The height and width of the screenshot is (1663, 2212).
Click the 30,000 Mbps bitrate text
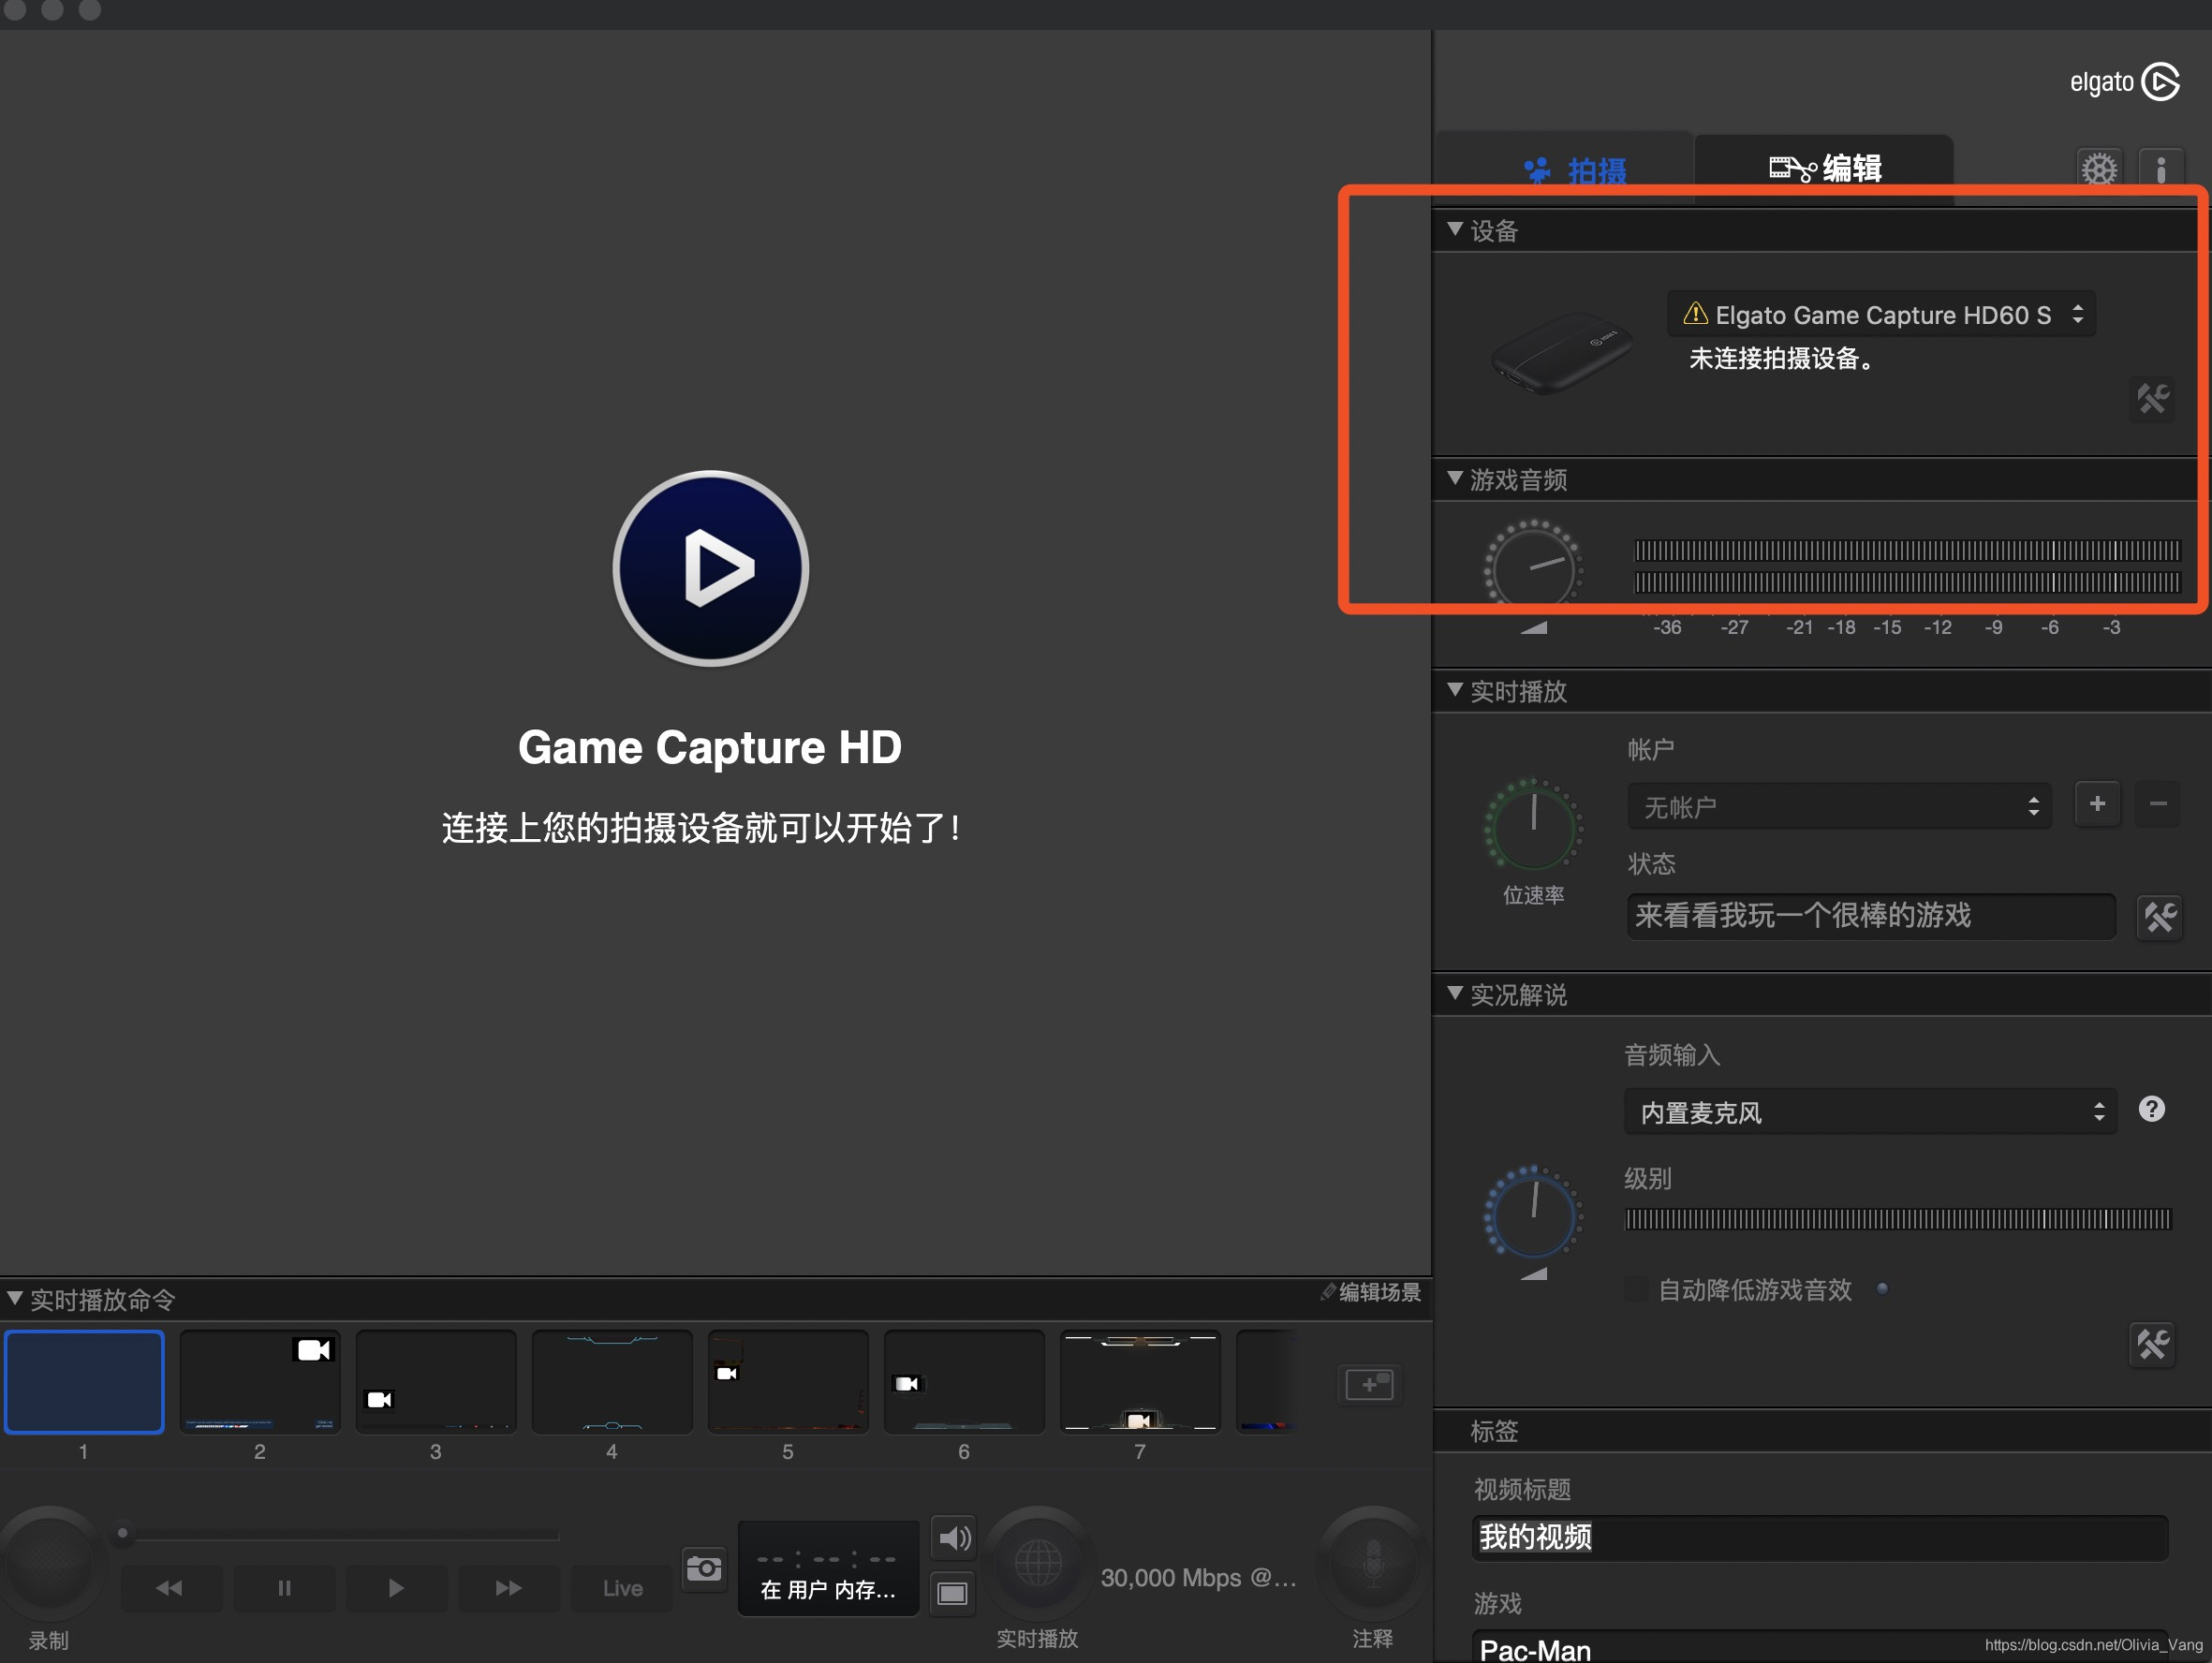click(1198, 1578)
